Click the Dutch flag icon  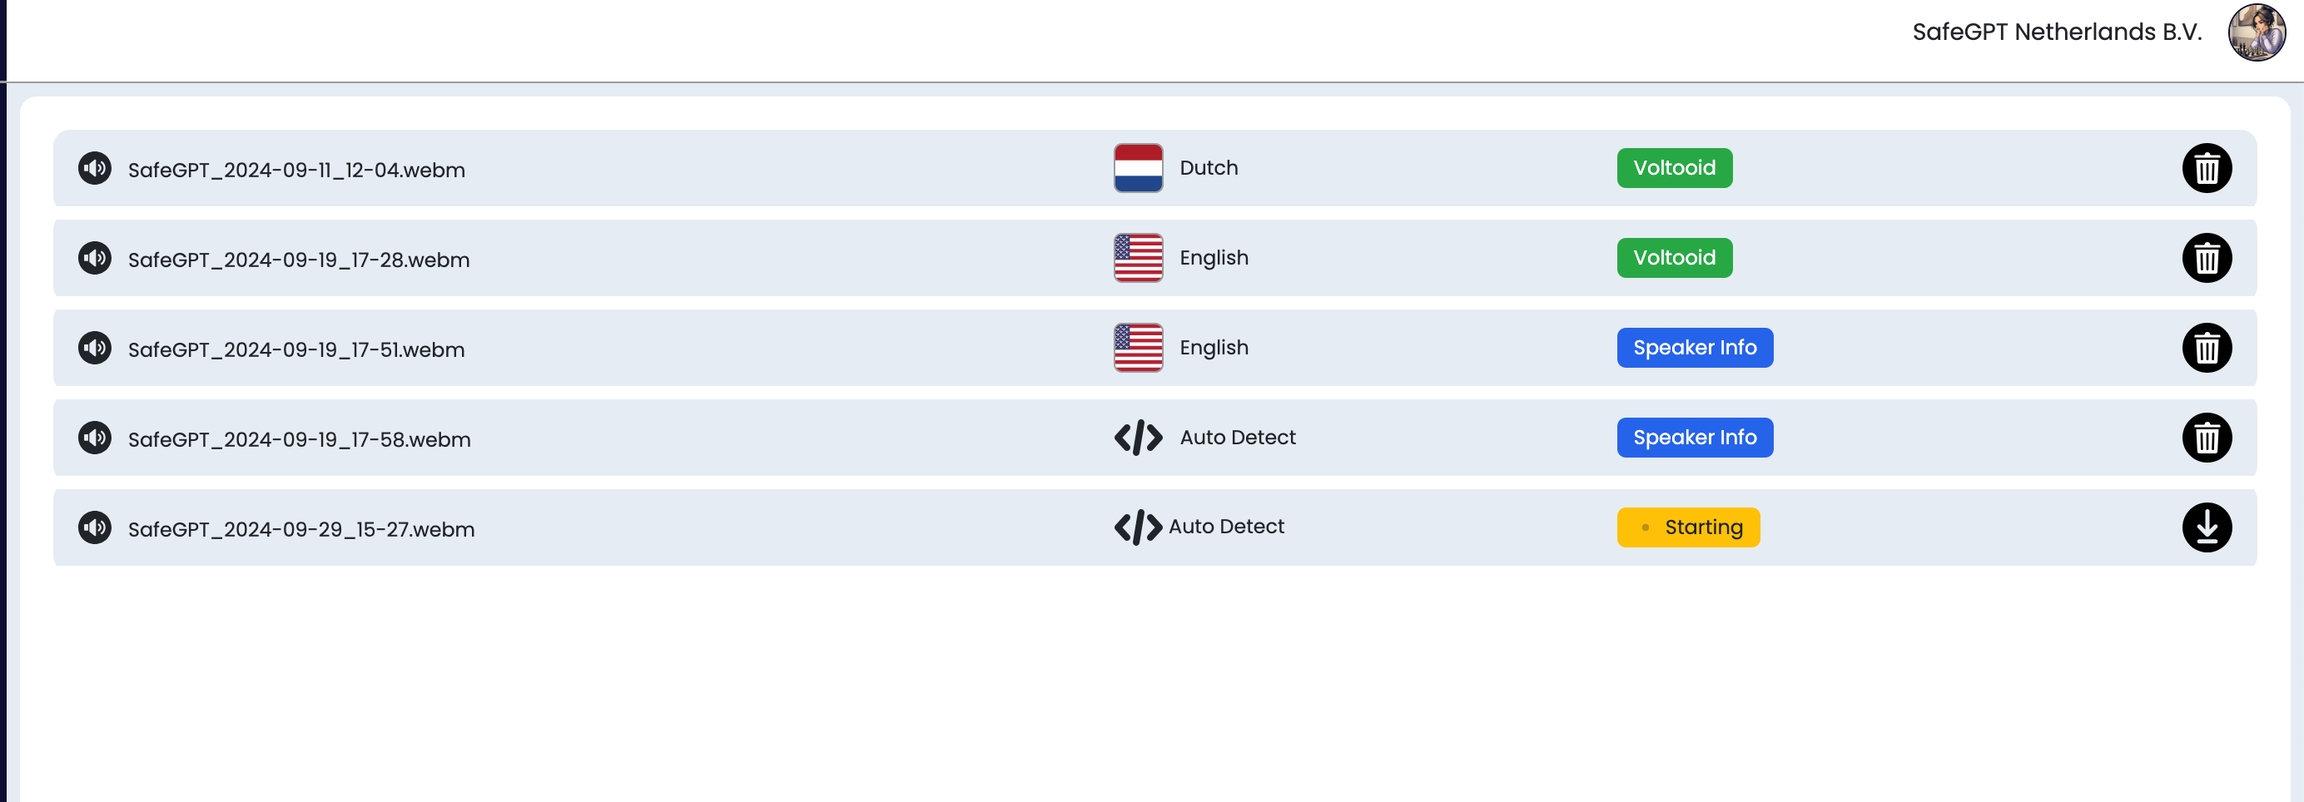[1138, 168]
